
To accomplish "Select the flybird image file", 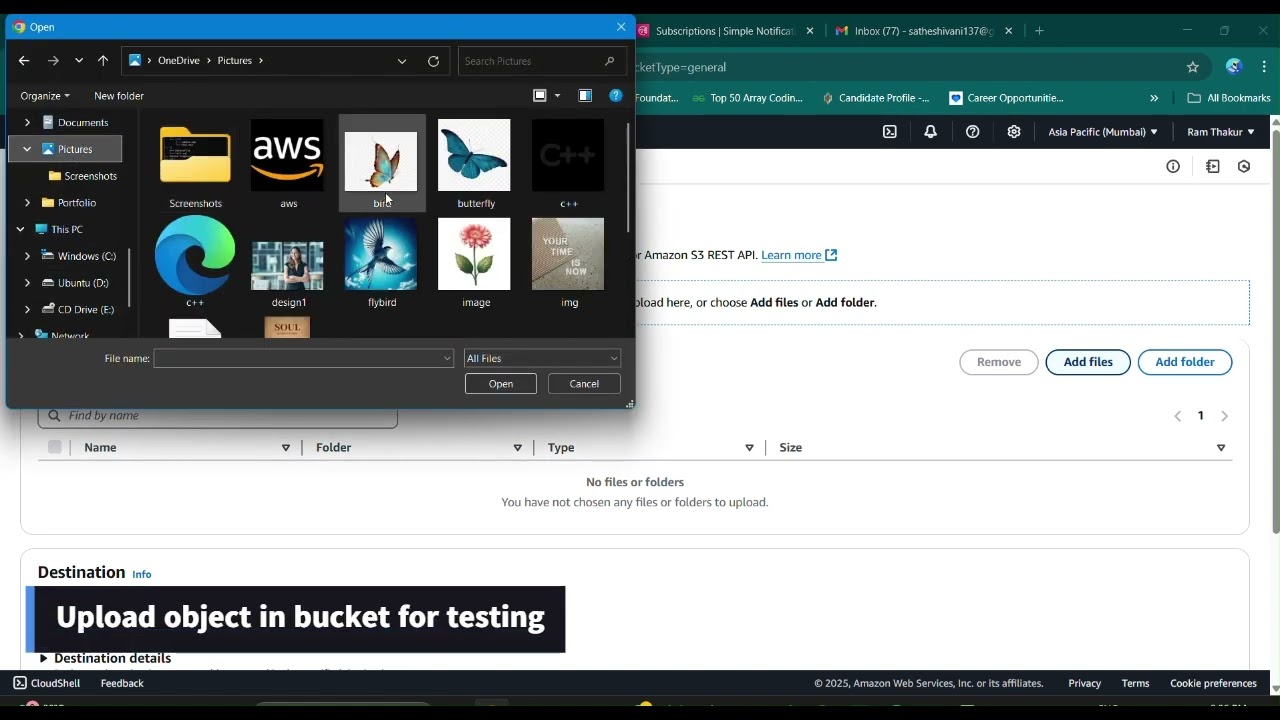I will [x=382, y=263].
